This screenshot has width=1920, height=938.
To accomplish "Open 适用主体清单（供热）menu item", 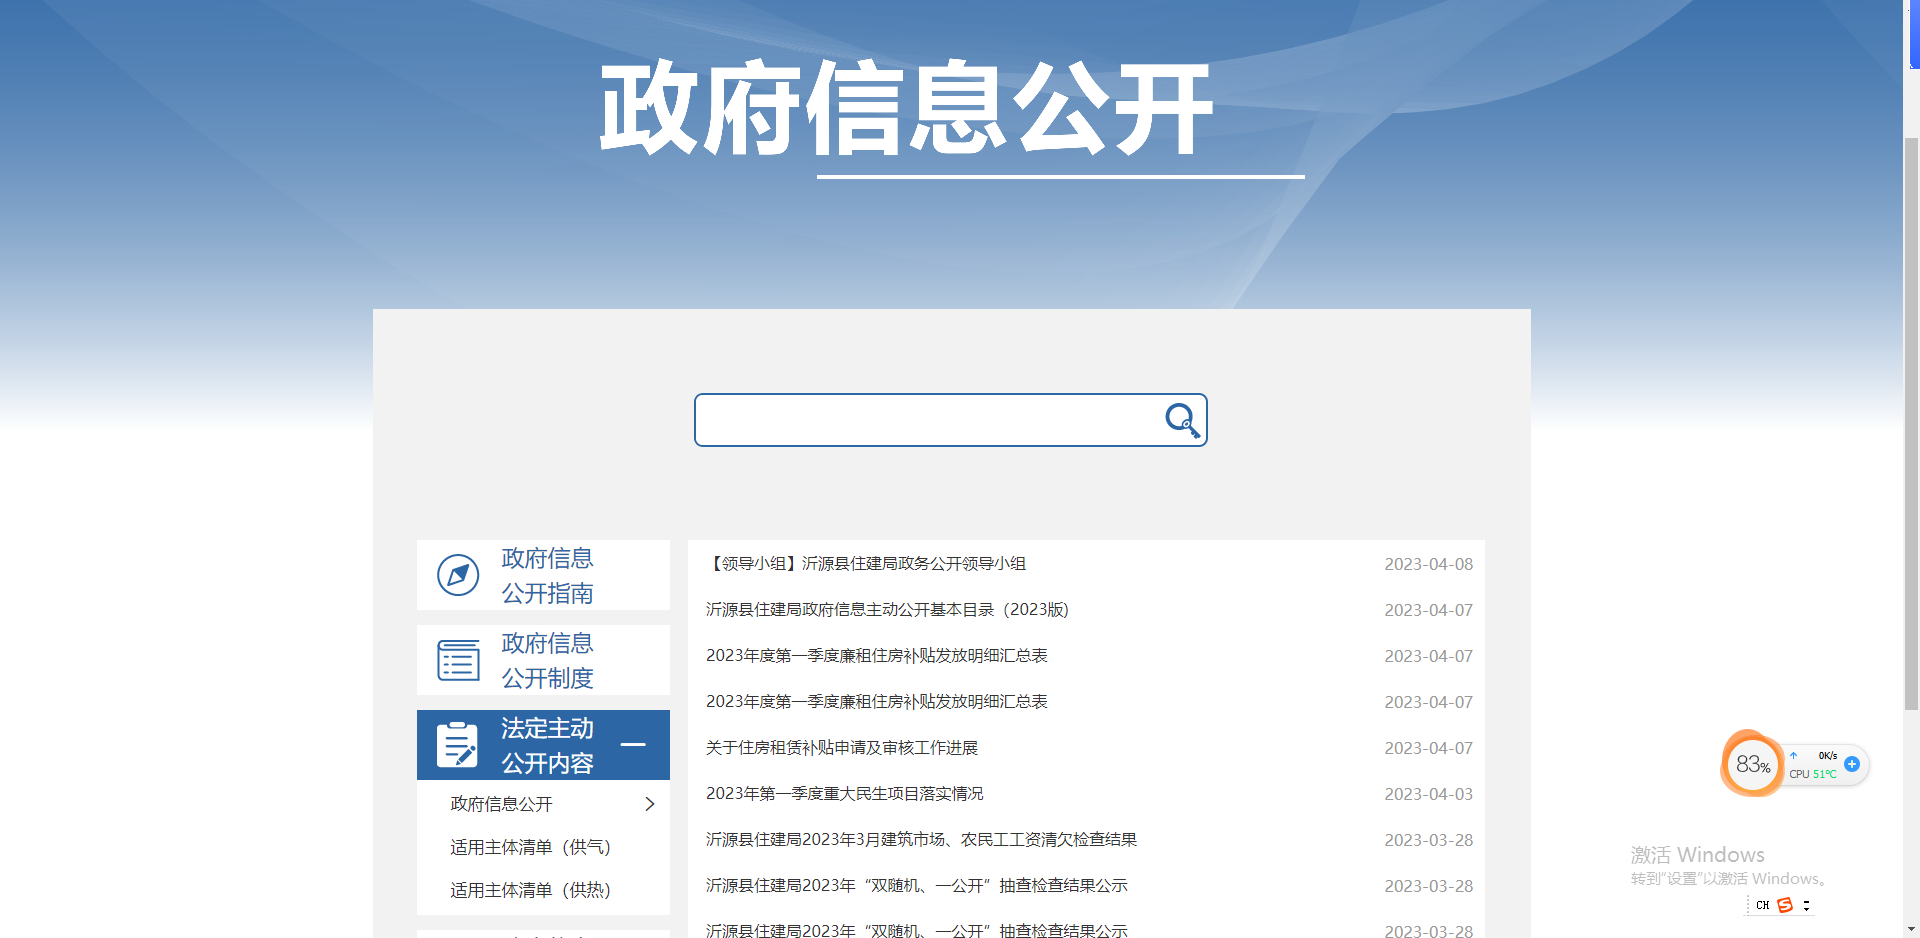I will click(x=530, y=890).
